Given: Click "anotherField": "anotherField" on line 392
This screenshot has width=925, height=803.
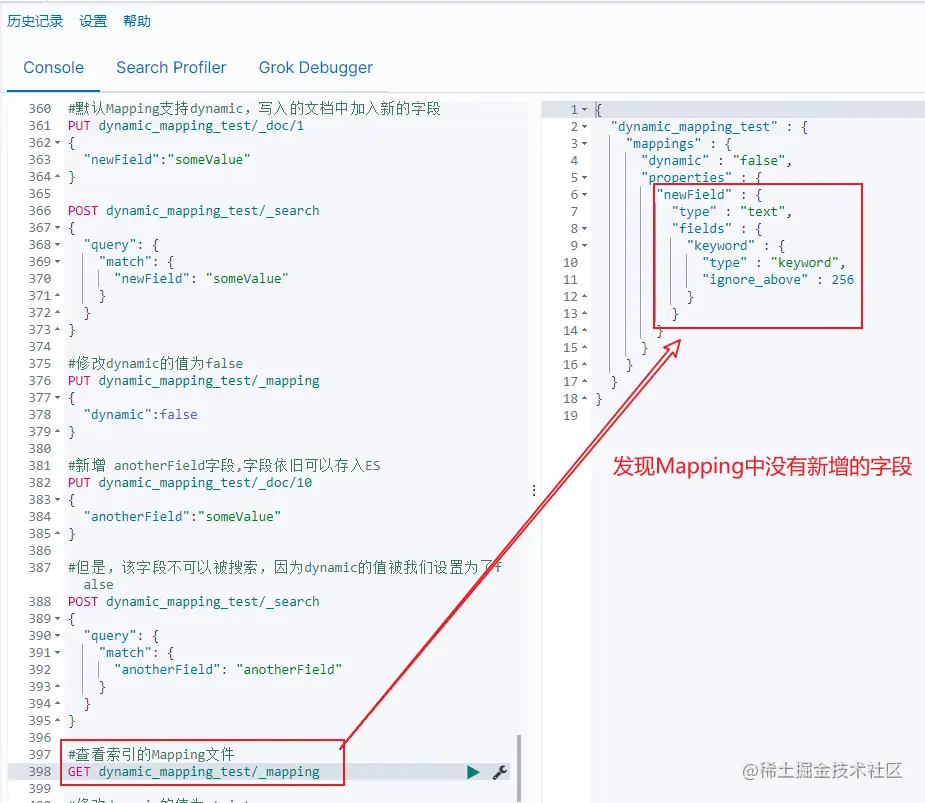Looking at the screenshot, I should pyautogui.click(x=228, y=670).
